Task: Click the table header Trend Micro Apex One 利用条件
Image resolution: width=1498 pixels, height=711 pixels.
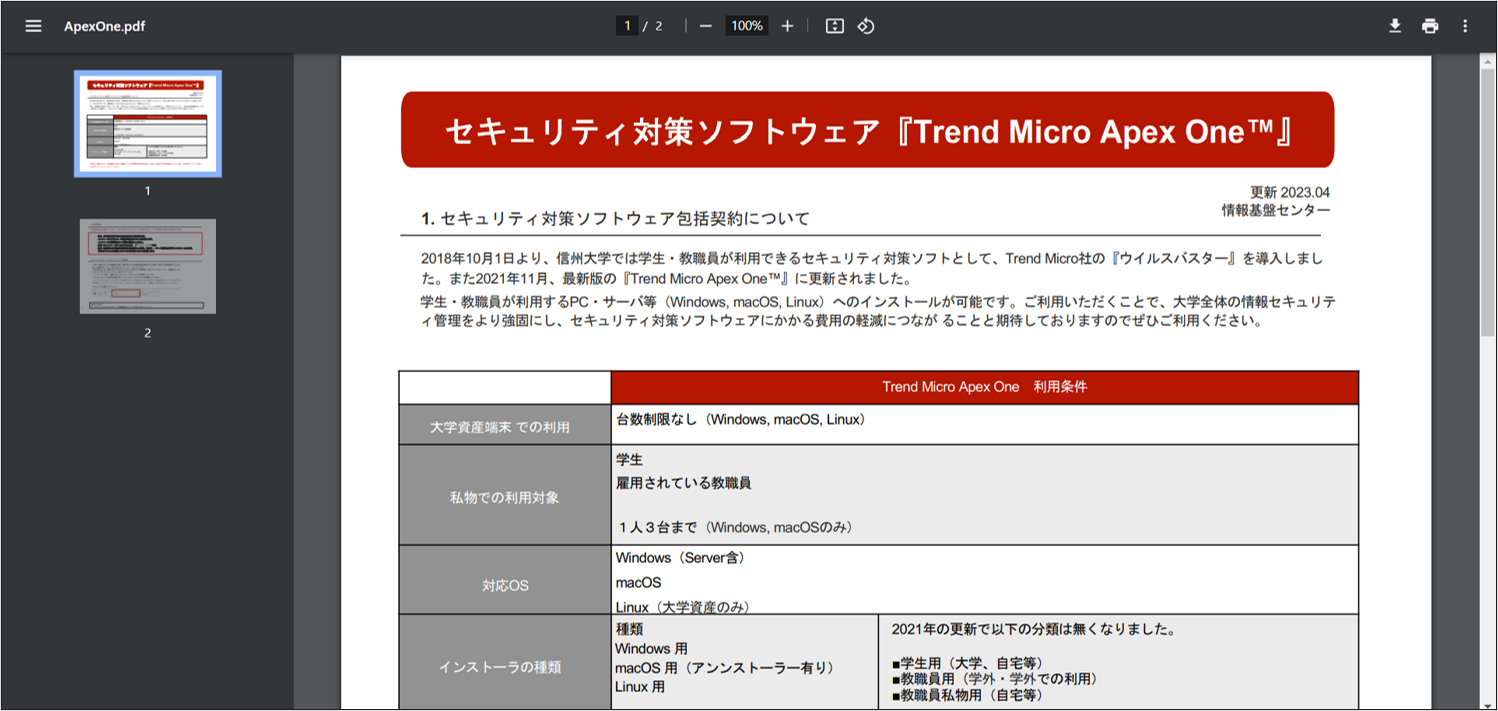Action: [x=984, y=387]
